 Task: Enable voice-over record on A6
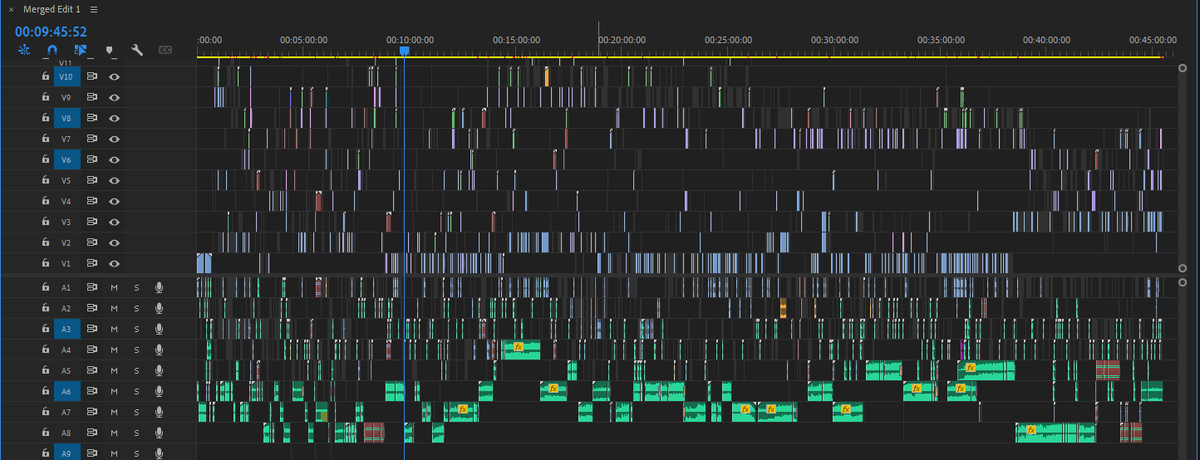tap(158, 392)
